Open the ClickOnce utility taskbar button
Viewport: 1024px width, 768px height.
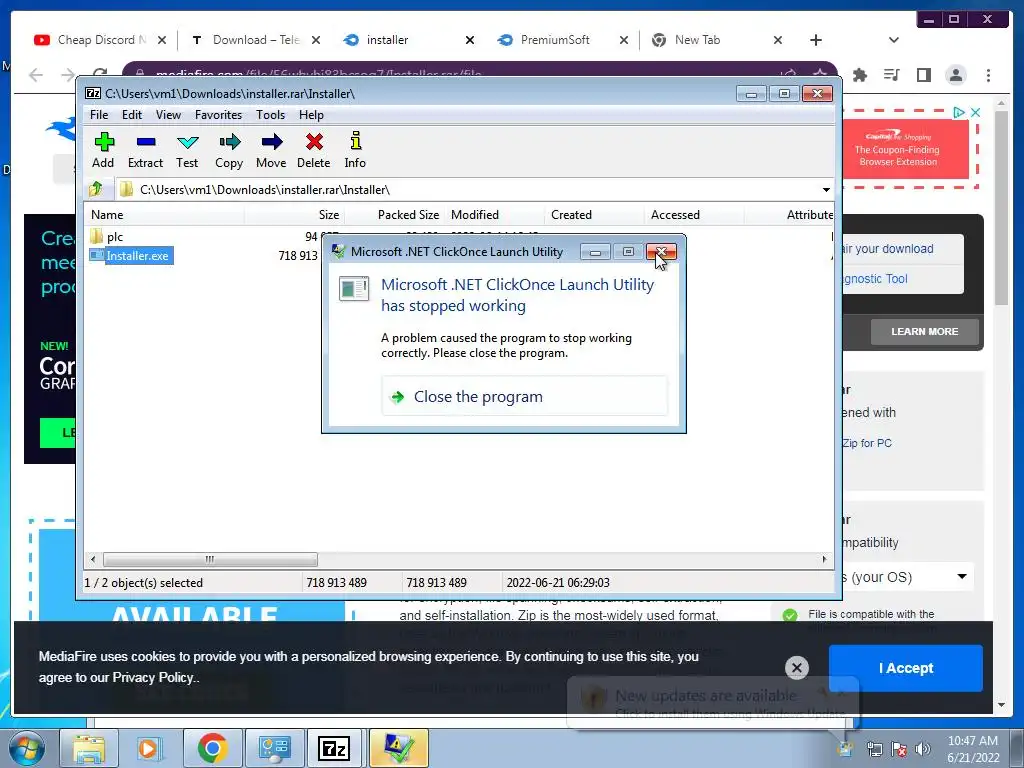[398, 748]
